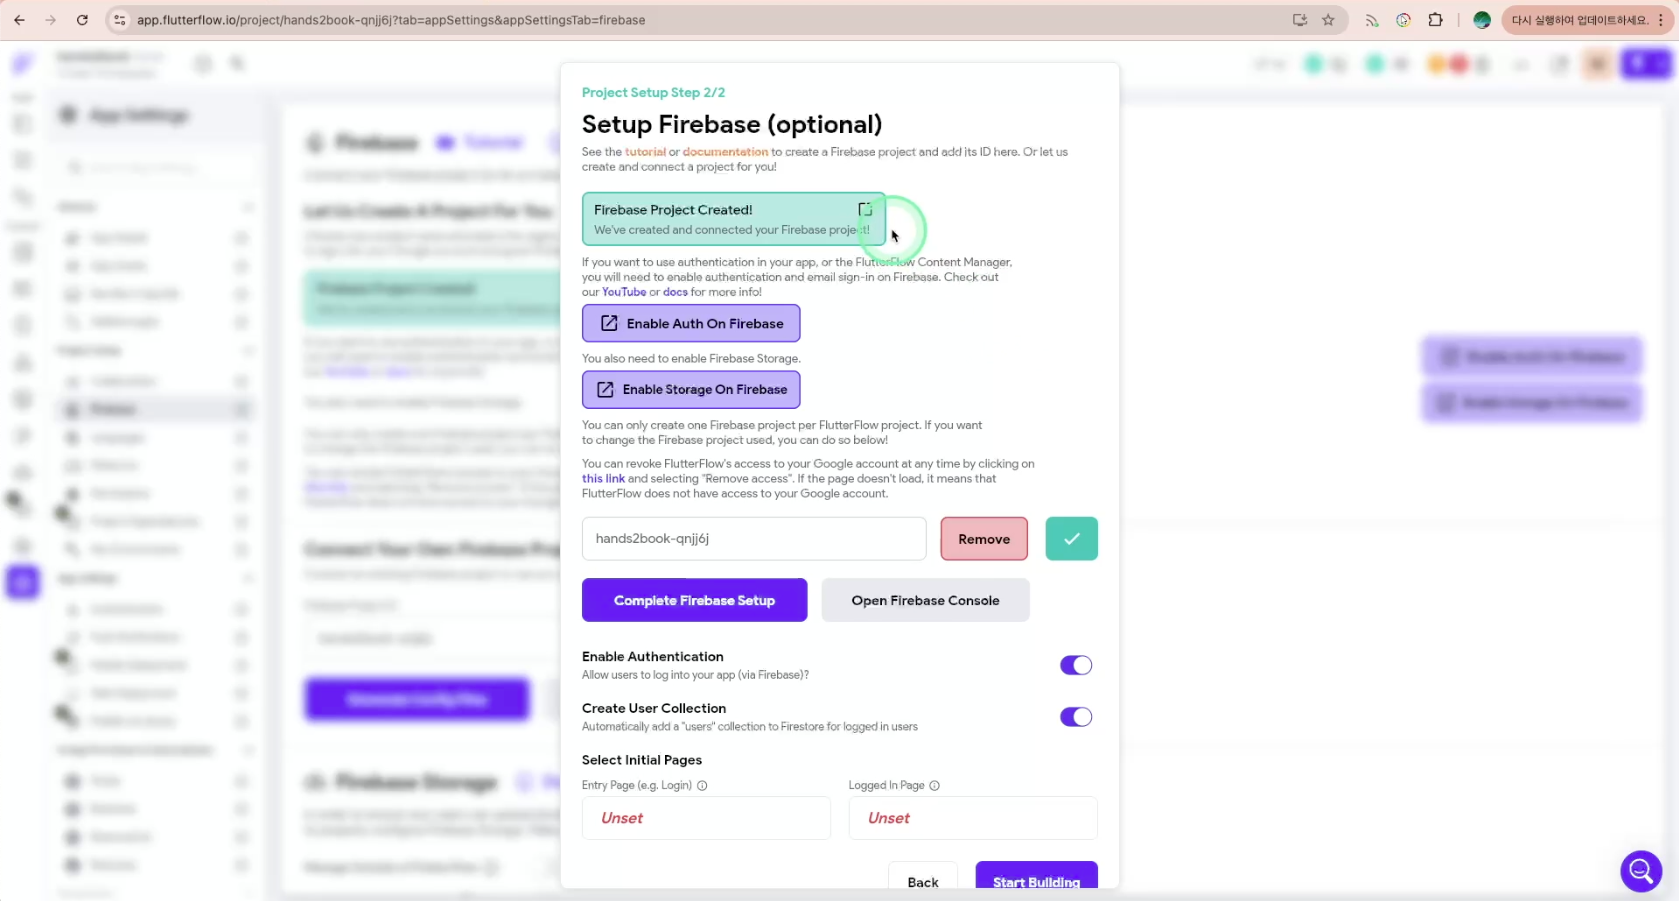
Task: Open the Entry Page Unset dropdown
Action: point(706,818)
